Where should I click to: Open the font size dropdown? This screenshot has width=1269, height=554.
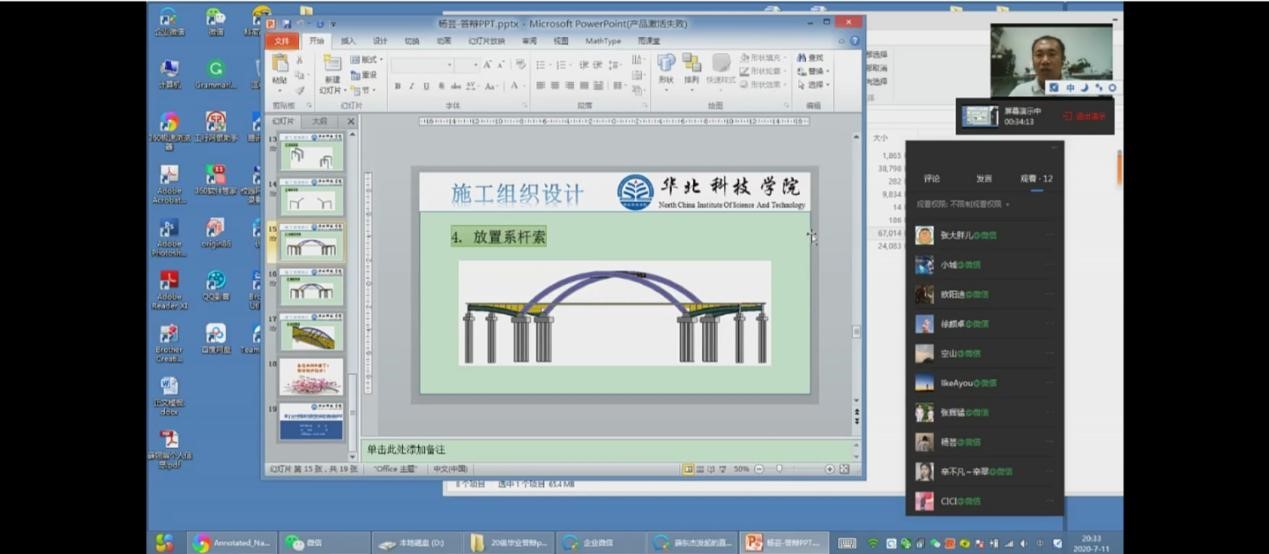coord(474,65)
